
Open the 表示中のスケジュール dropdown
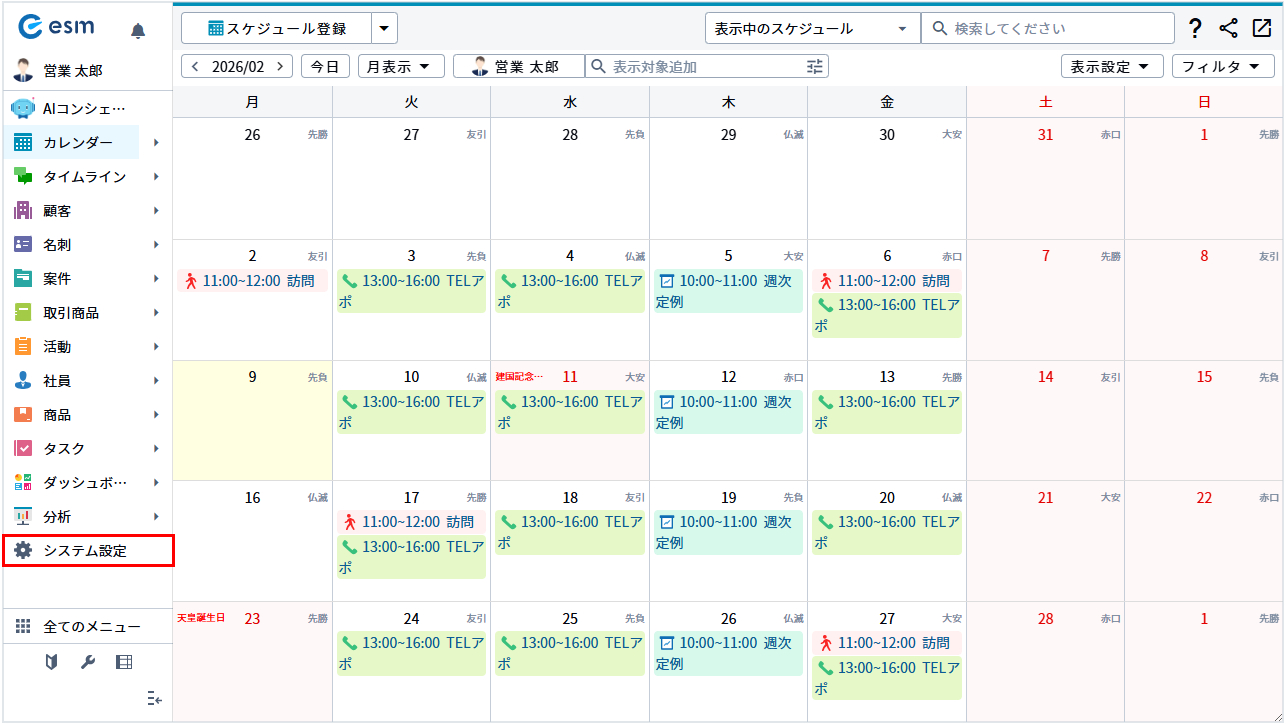click(811, 28)
